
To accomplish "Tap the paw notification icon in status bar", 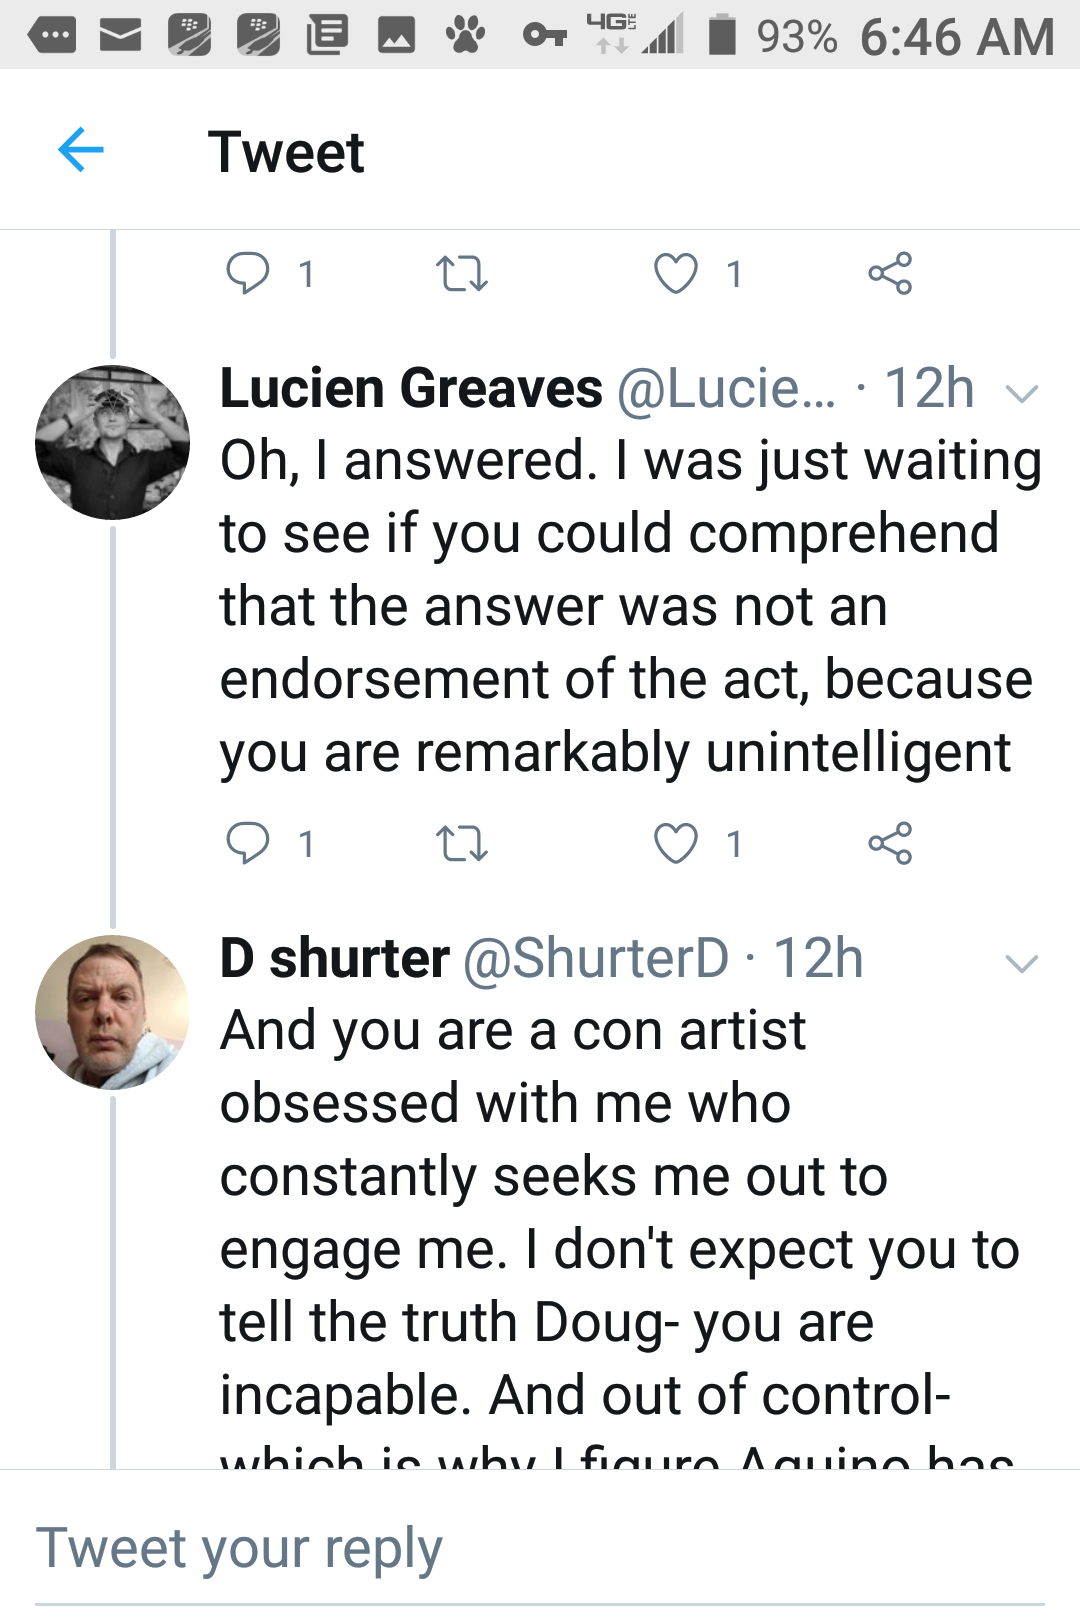I will point(465,37).
